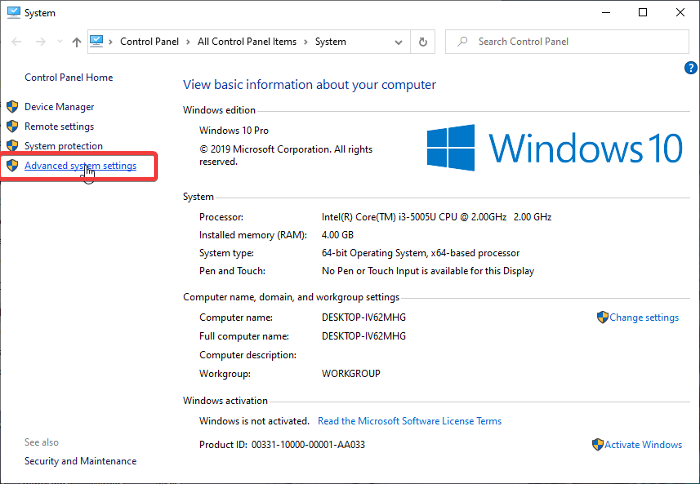Open Advanced system settings link
This screenshot has width=700, height=484.
(x=80, y=166)
